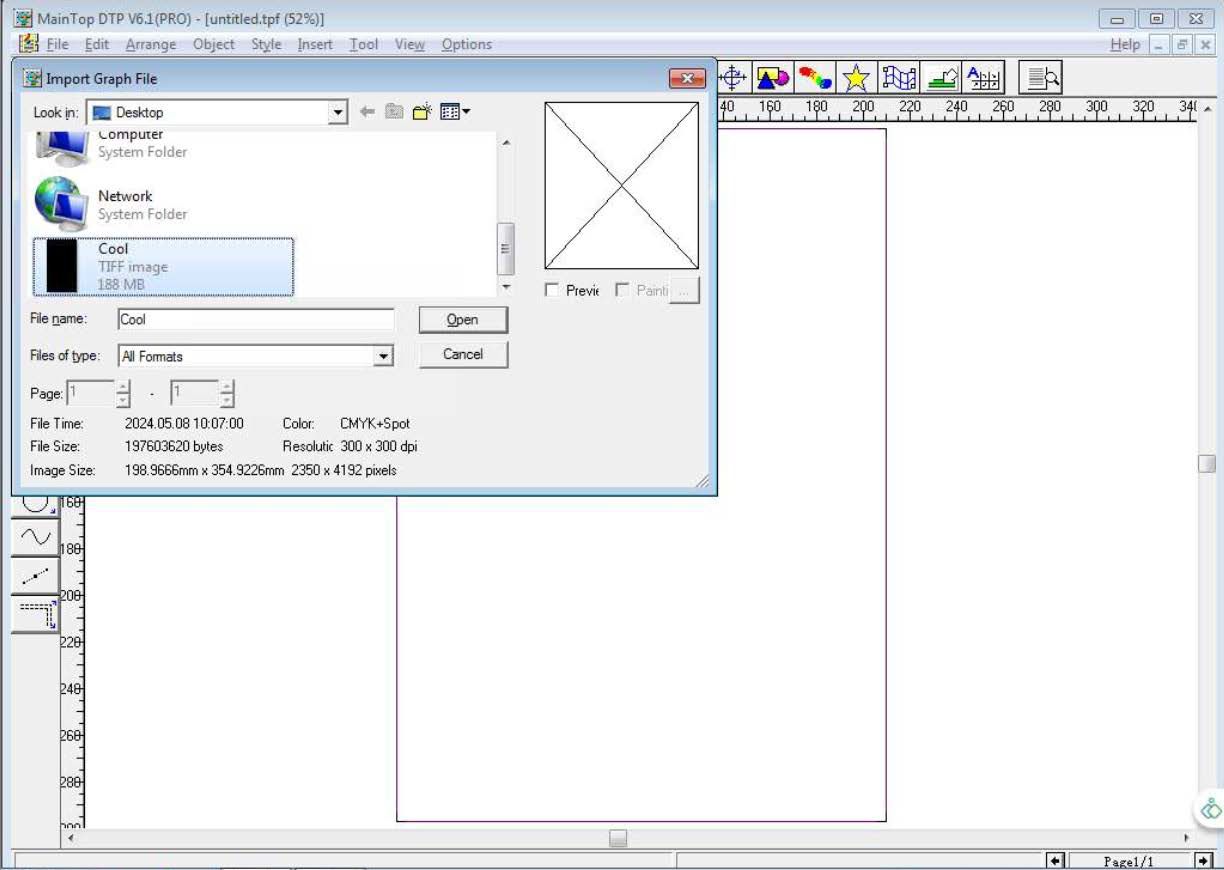Screen dimensions: 1224x870
Task: Open the Style menu
Action: coord(266,44)
